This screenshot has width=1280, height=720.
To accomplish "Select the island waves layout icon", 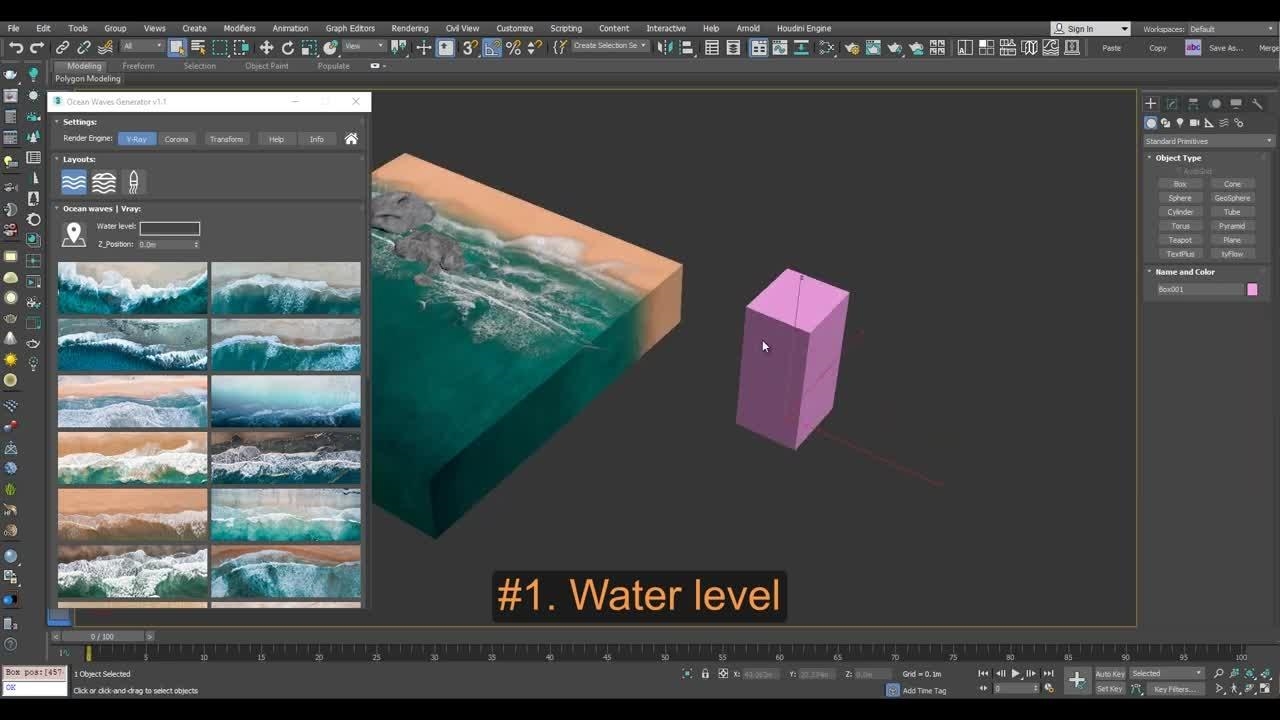I will tap(104, 182).
